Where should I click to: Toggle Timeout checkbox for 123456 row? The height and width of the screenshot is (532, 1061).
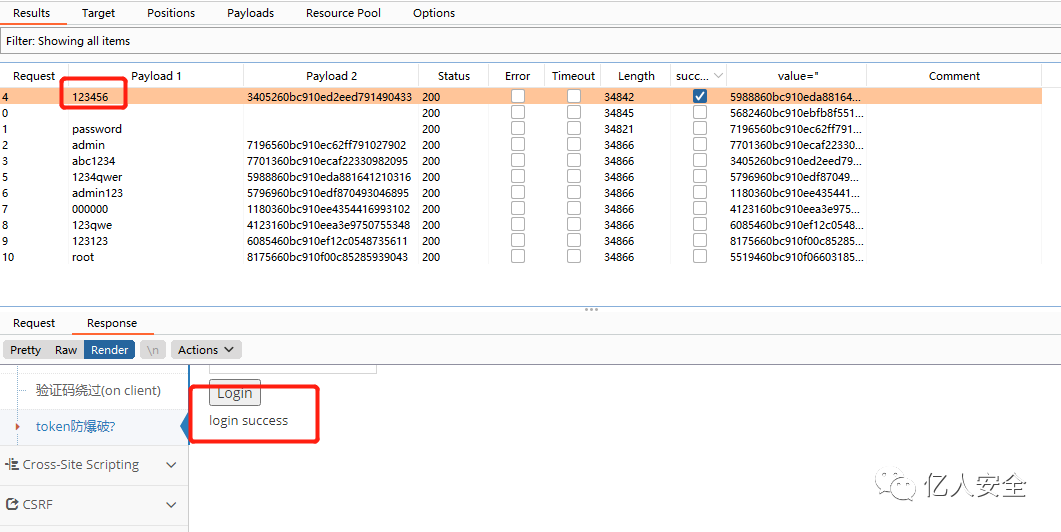(x=574, y=97)
